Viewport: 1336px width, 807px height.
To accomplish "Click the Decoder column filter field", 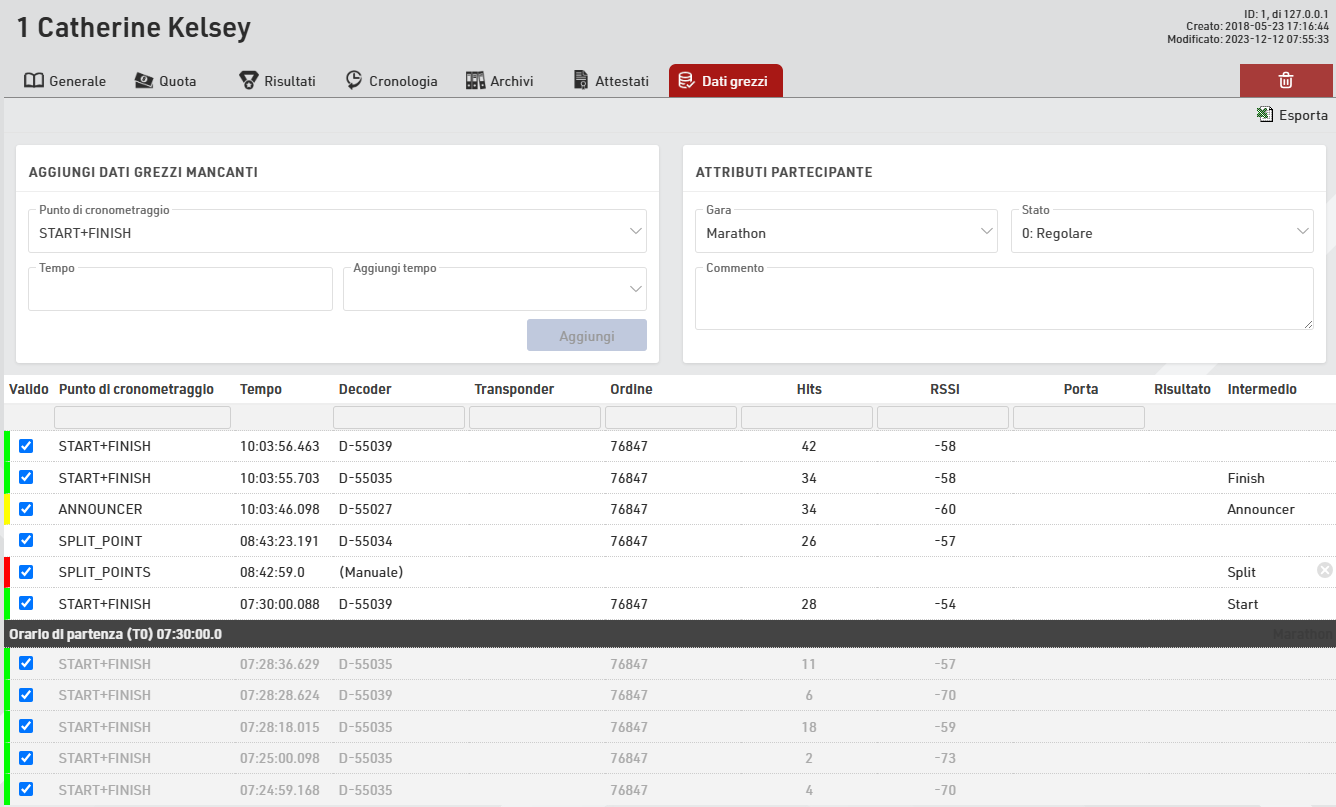I will (x=398, y=417).
